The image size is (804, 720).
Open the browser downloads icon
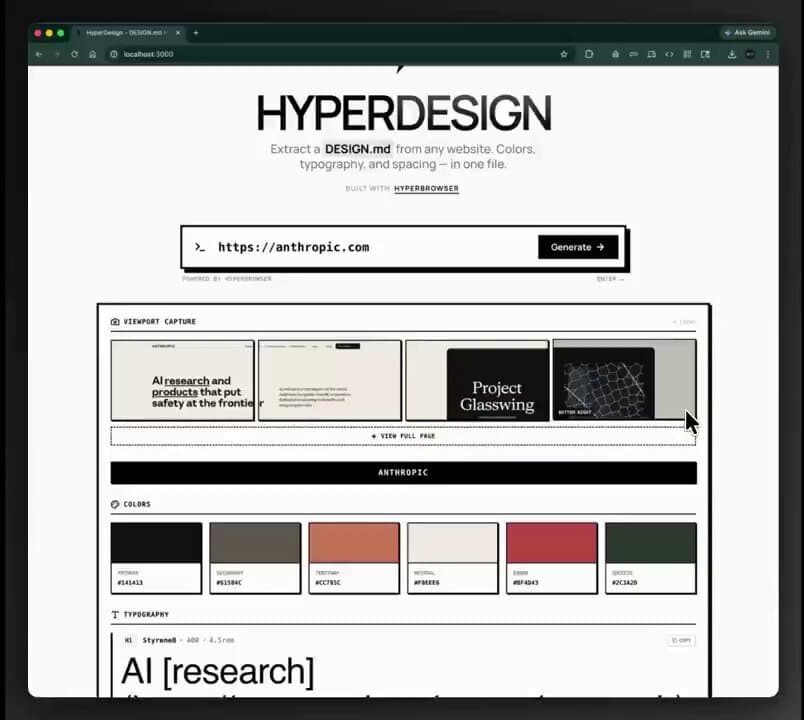pos(732,54)
